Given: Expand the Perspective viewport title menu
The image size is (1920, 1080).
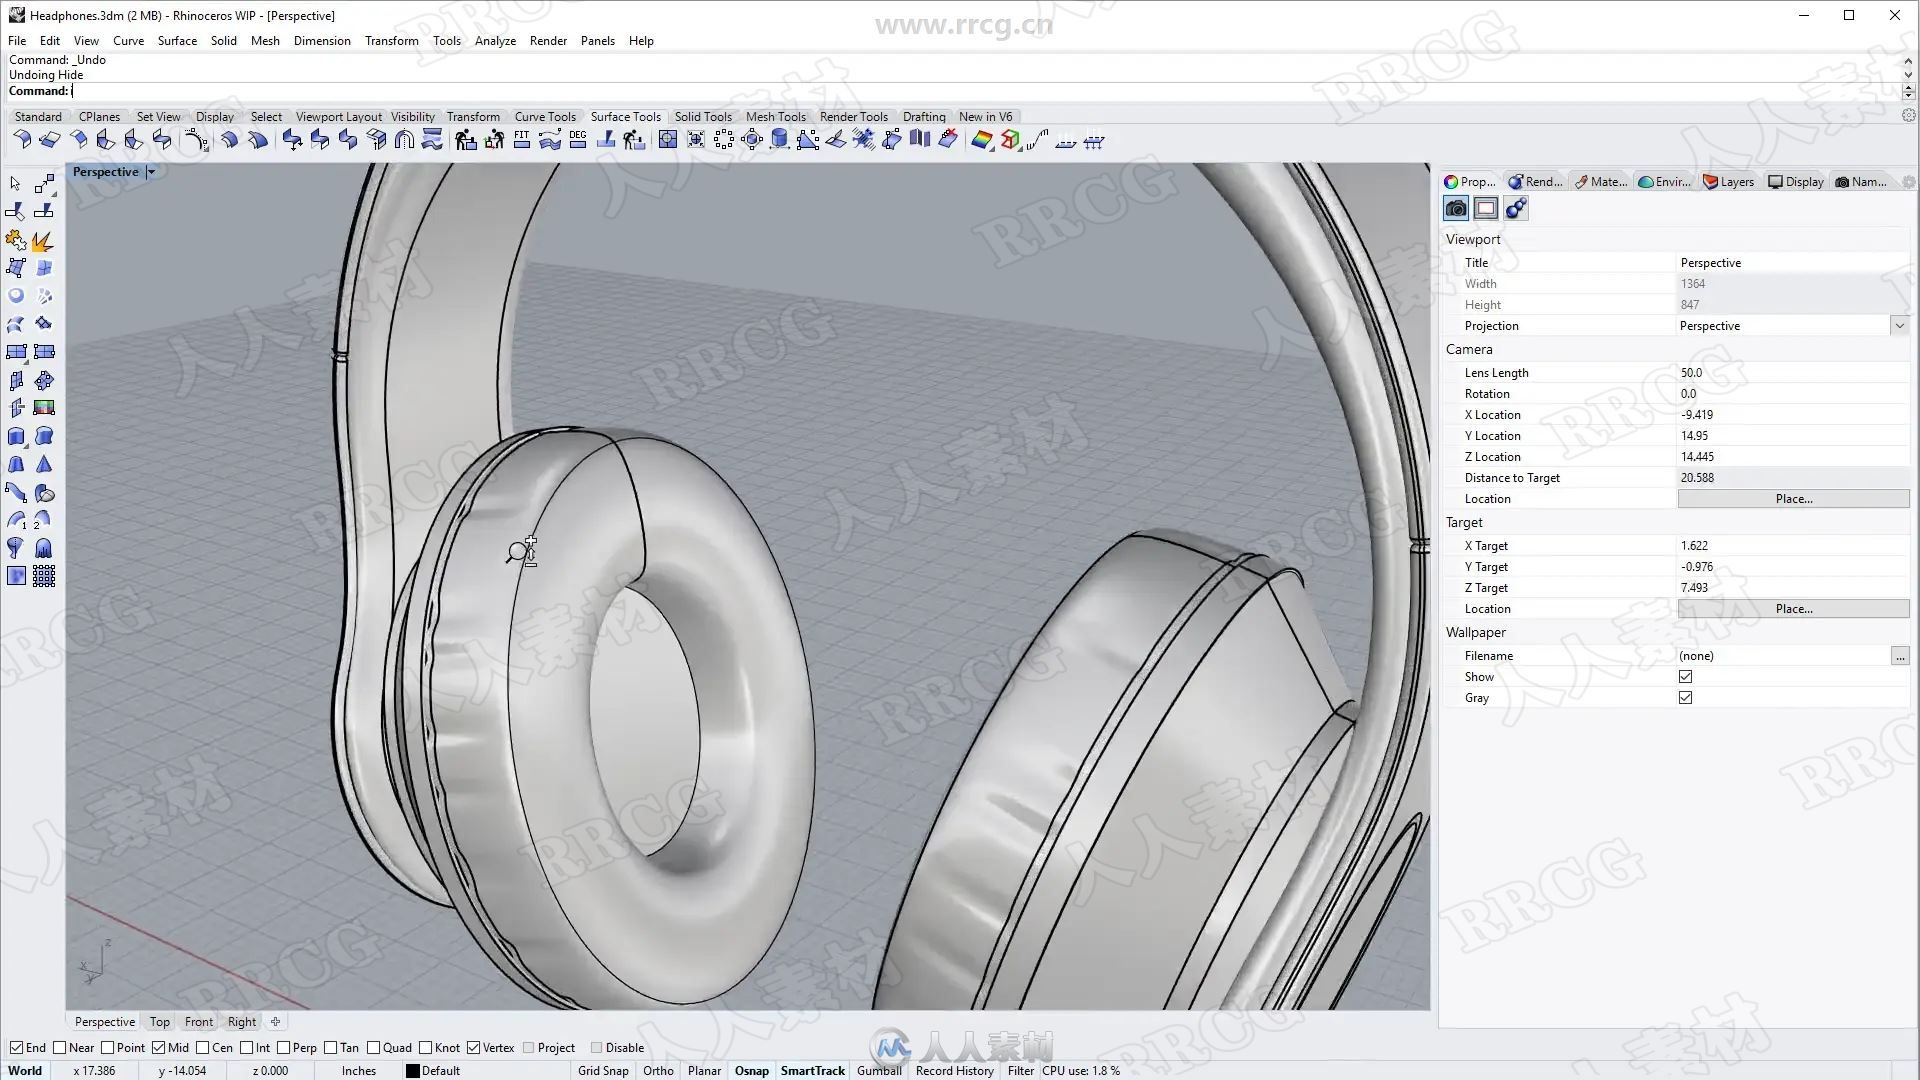Looking at the screenshot, I should pyautogui.click(x=152, y=171).
